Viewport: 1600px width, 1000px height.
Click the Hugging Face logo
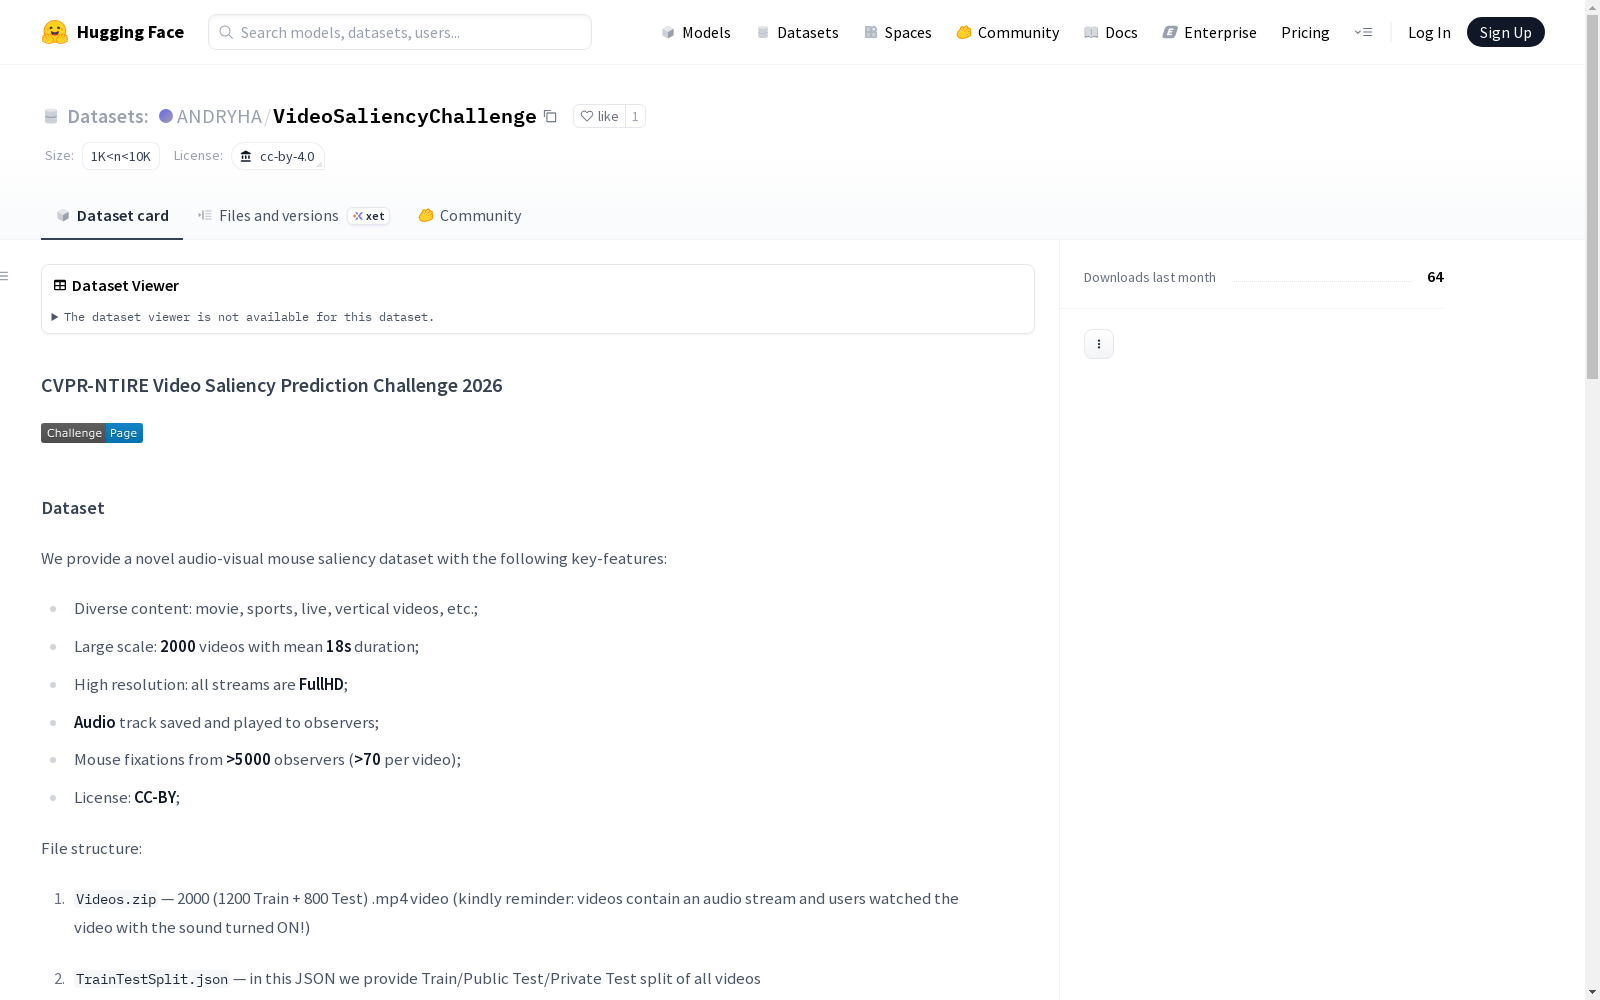(113, 32)
